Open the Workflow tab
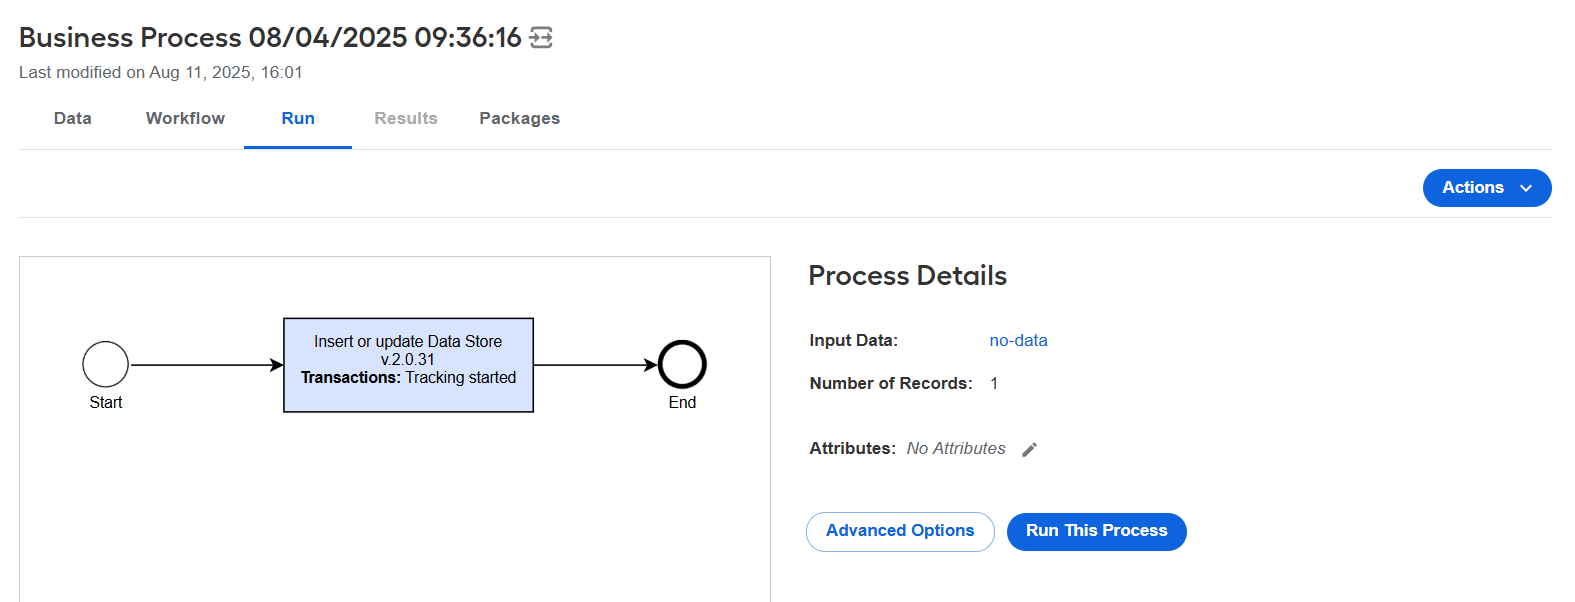Viewport: 1575px width, 602px height. (185, 118)
